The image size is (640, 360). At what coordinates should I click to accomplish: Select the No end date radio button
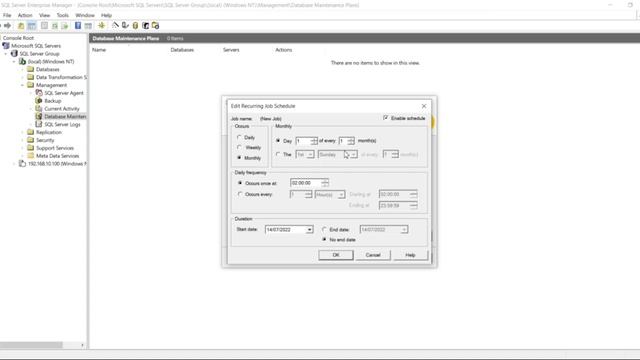324,240
